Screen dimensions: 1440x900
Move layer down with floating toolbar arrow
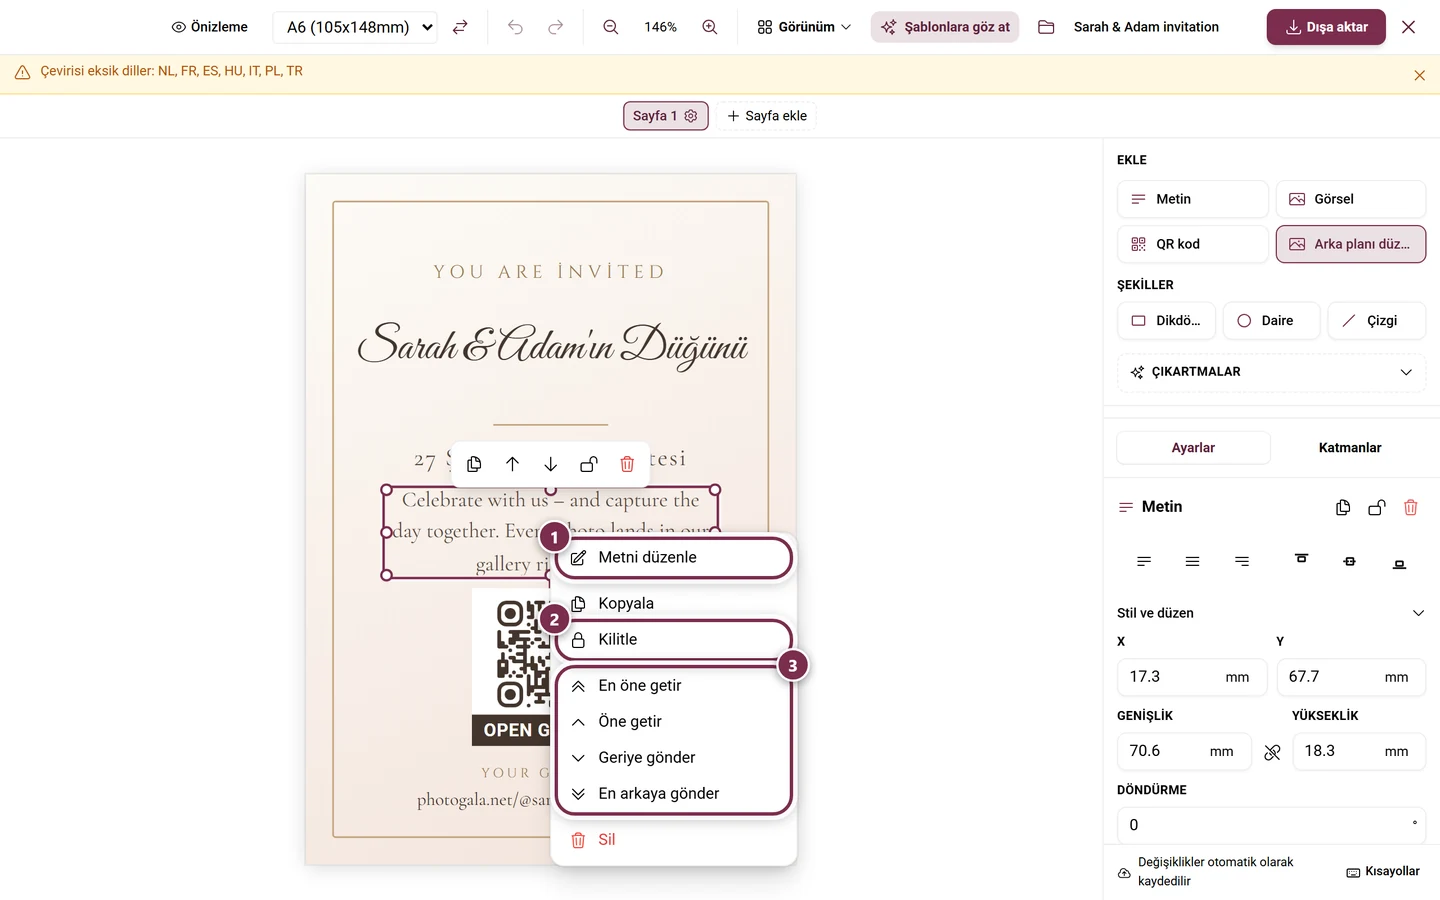[x=550, y=464]
